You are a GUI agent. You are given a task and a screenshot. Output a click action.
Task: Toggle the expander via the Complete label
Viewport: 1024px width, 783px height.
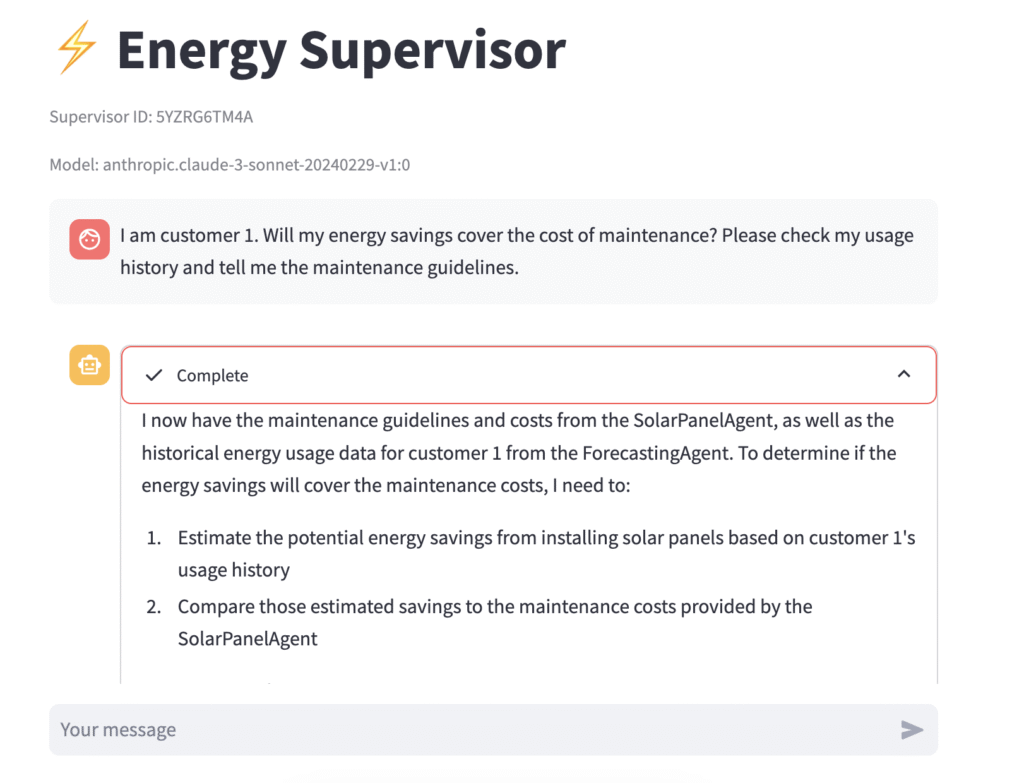point(212,376)
